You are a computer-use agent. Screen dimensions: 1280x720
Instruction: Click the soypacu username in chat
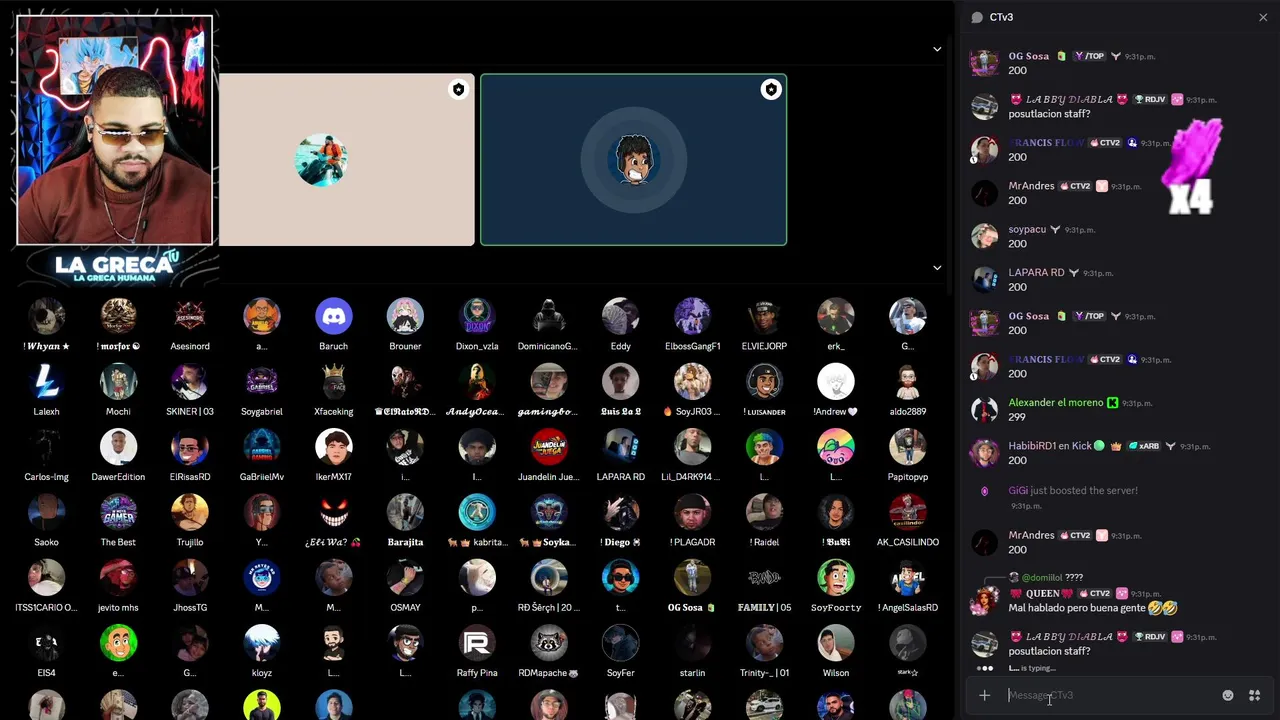(1027, 229)
